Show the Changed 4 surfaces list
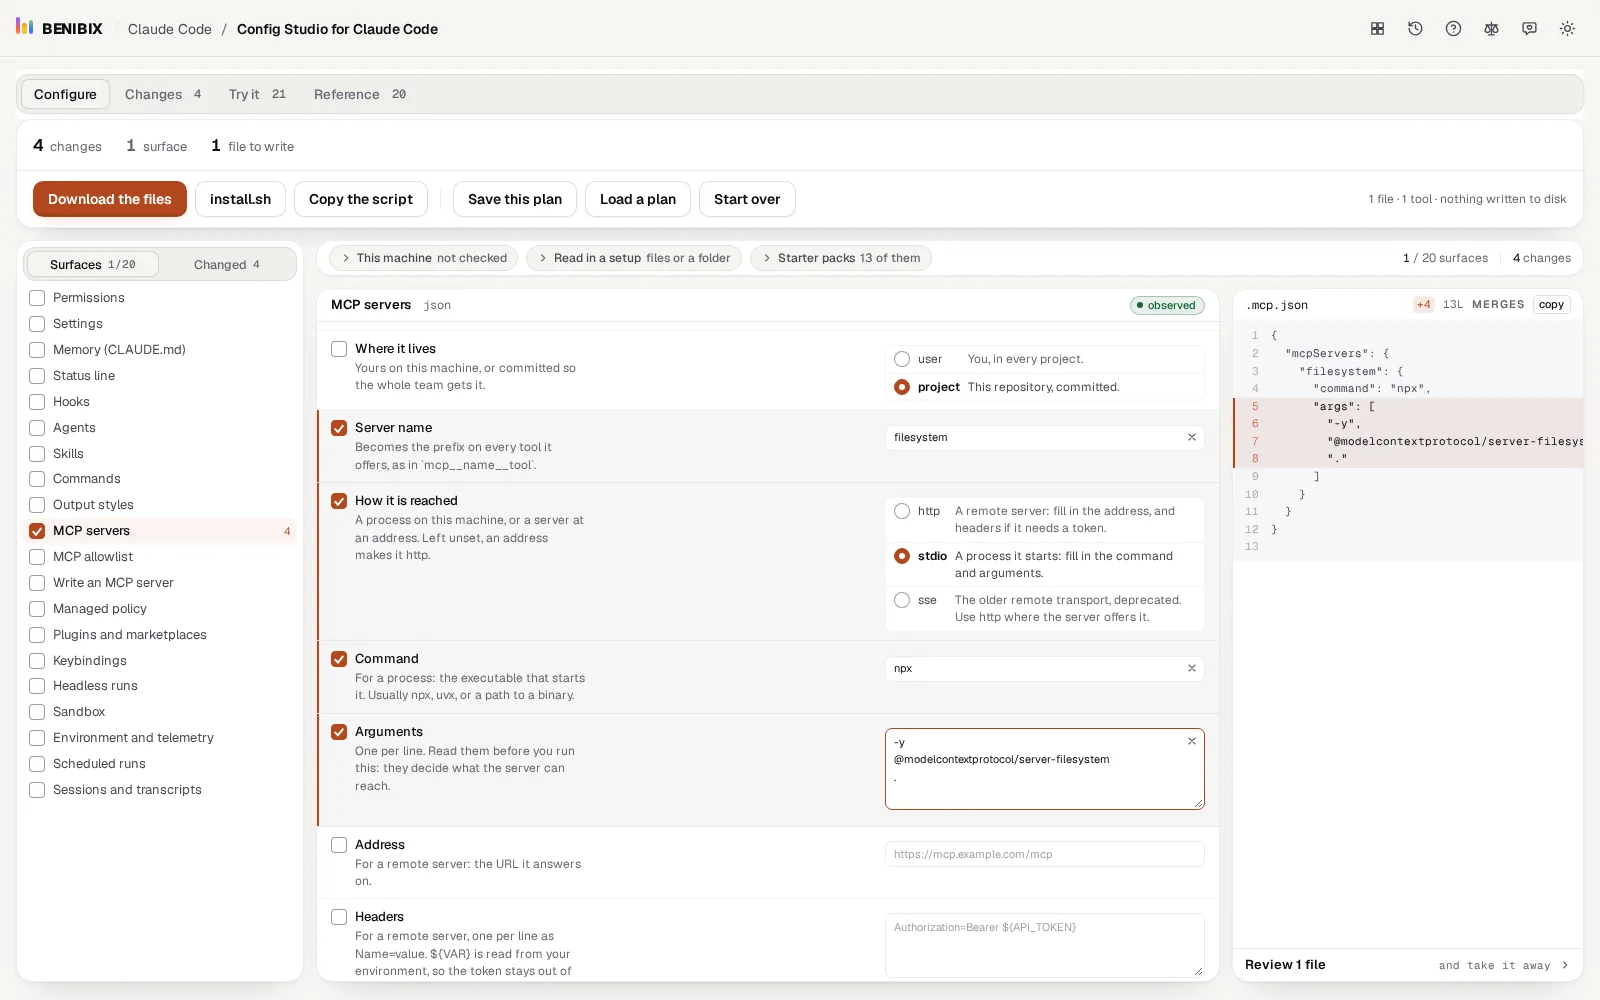This screenshot has height=1000, width=1600. click(x=227, y=264)
